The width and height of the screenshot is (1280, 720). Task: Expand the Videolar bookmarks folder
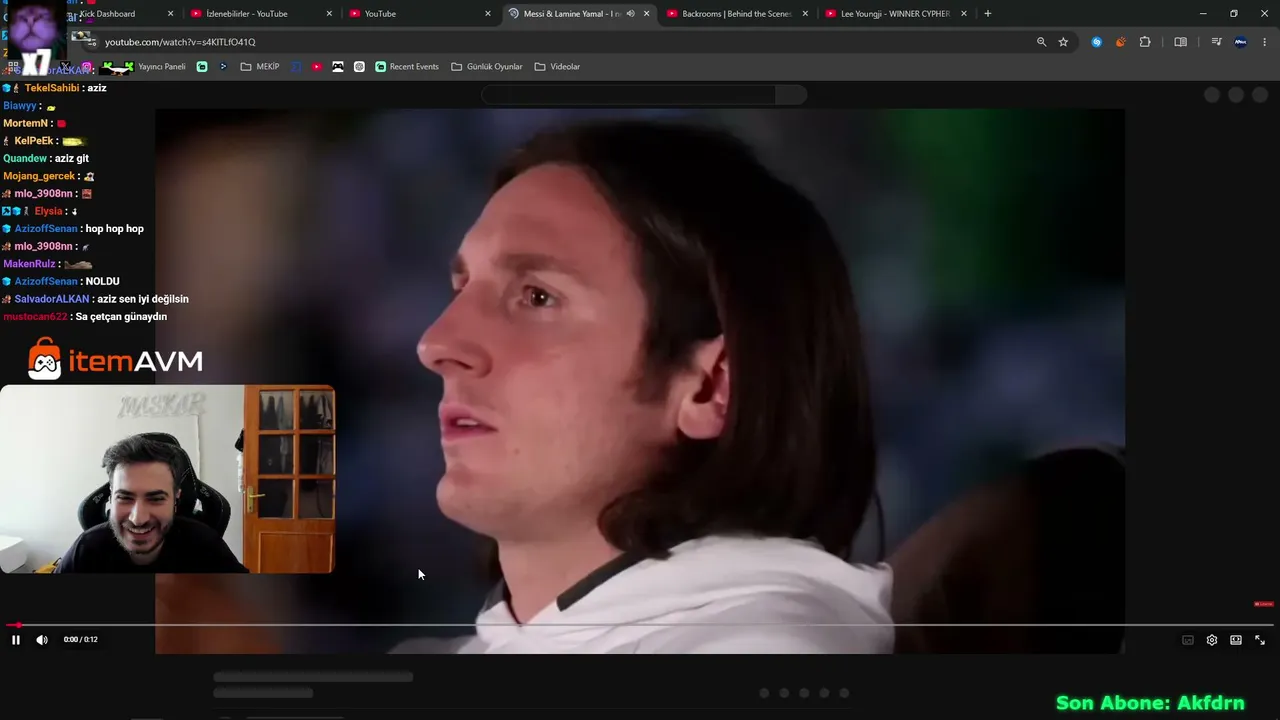coord(557,67)
